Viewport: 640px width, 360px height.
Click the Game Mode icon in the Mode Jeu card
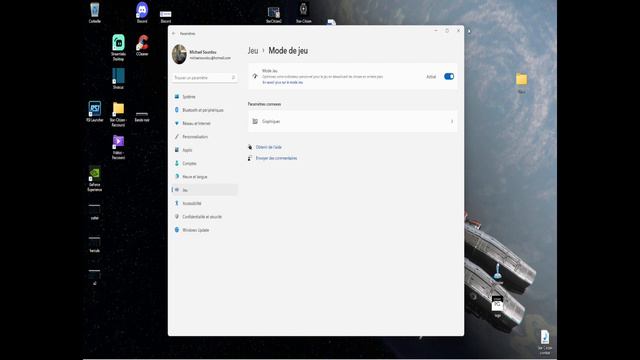pos(255,76)
